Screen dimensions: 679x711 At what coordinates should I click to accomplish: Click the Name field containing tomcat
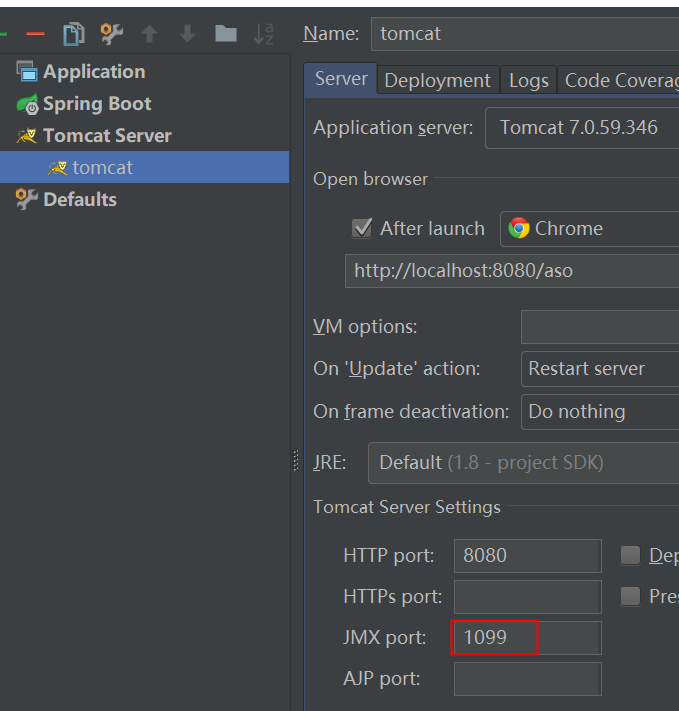[525, 34]
